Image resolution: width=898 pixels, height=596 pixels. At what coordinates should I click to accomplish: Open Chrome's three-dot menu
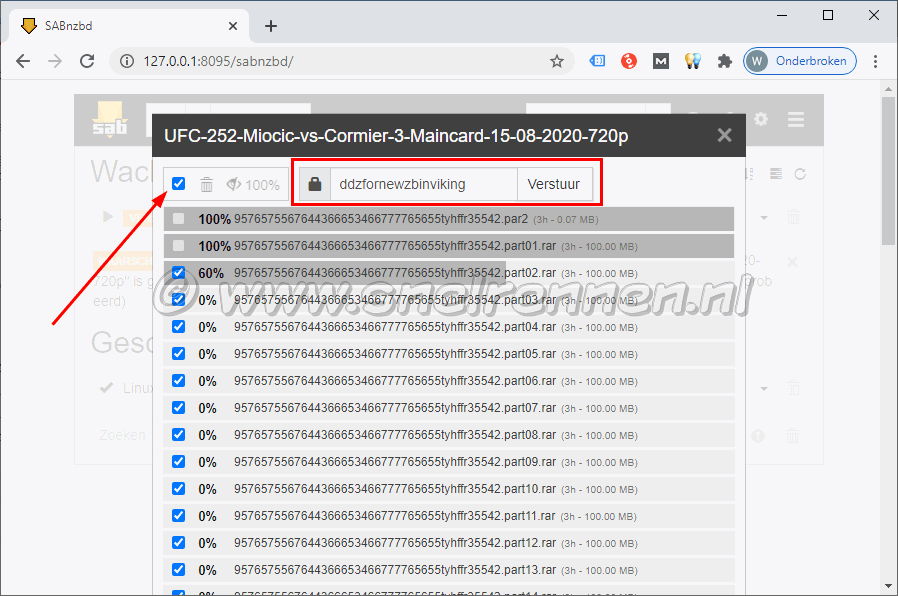click(875, 61)
